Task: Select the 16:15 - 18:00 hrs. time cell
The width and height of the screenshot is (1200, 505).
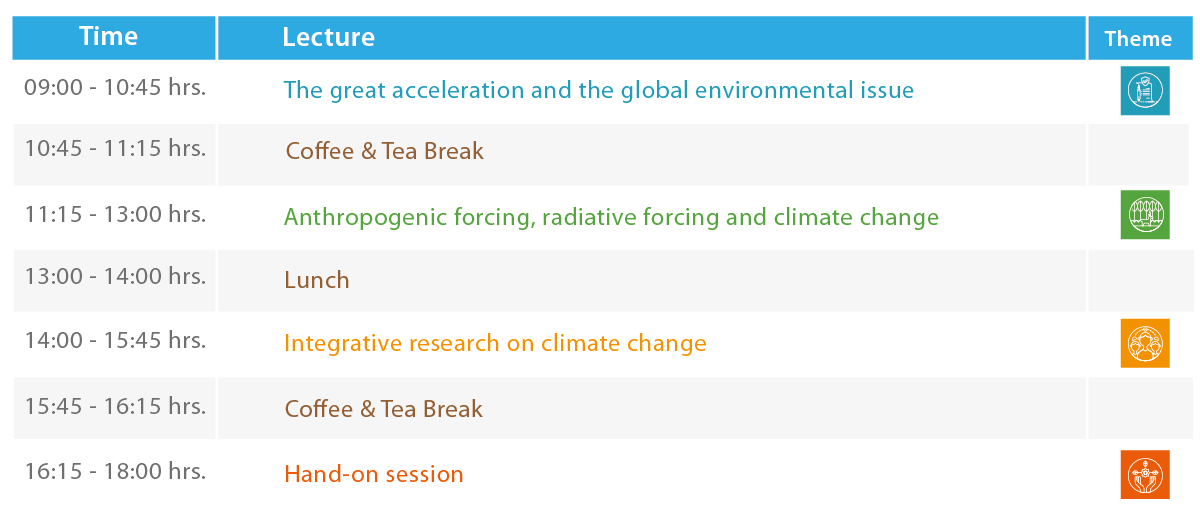Action: [x=115, y=471]
